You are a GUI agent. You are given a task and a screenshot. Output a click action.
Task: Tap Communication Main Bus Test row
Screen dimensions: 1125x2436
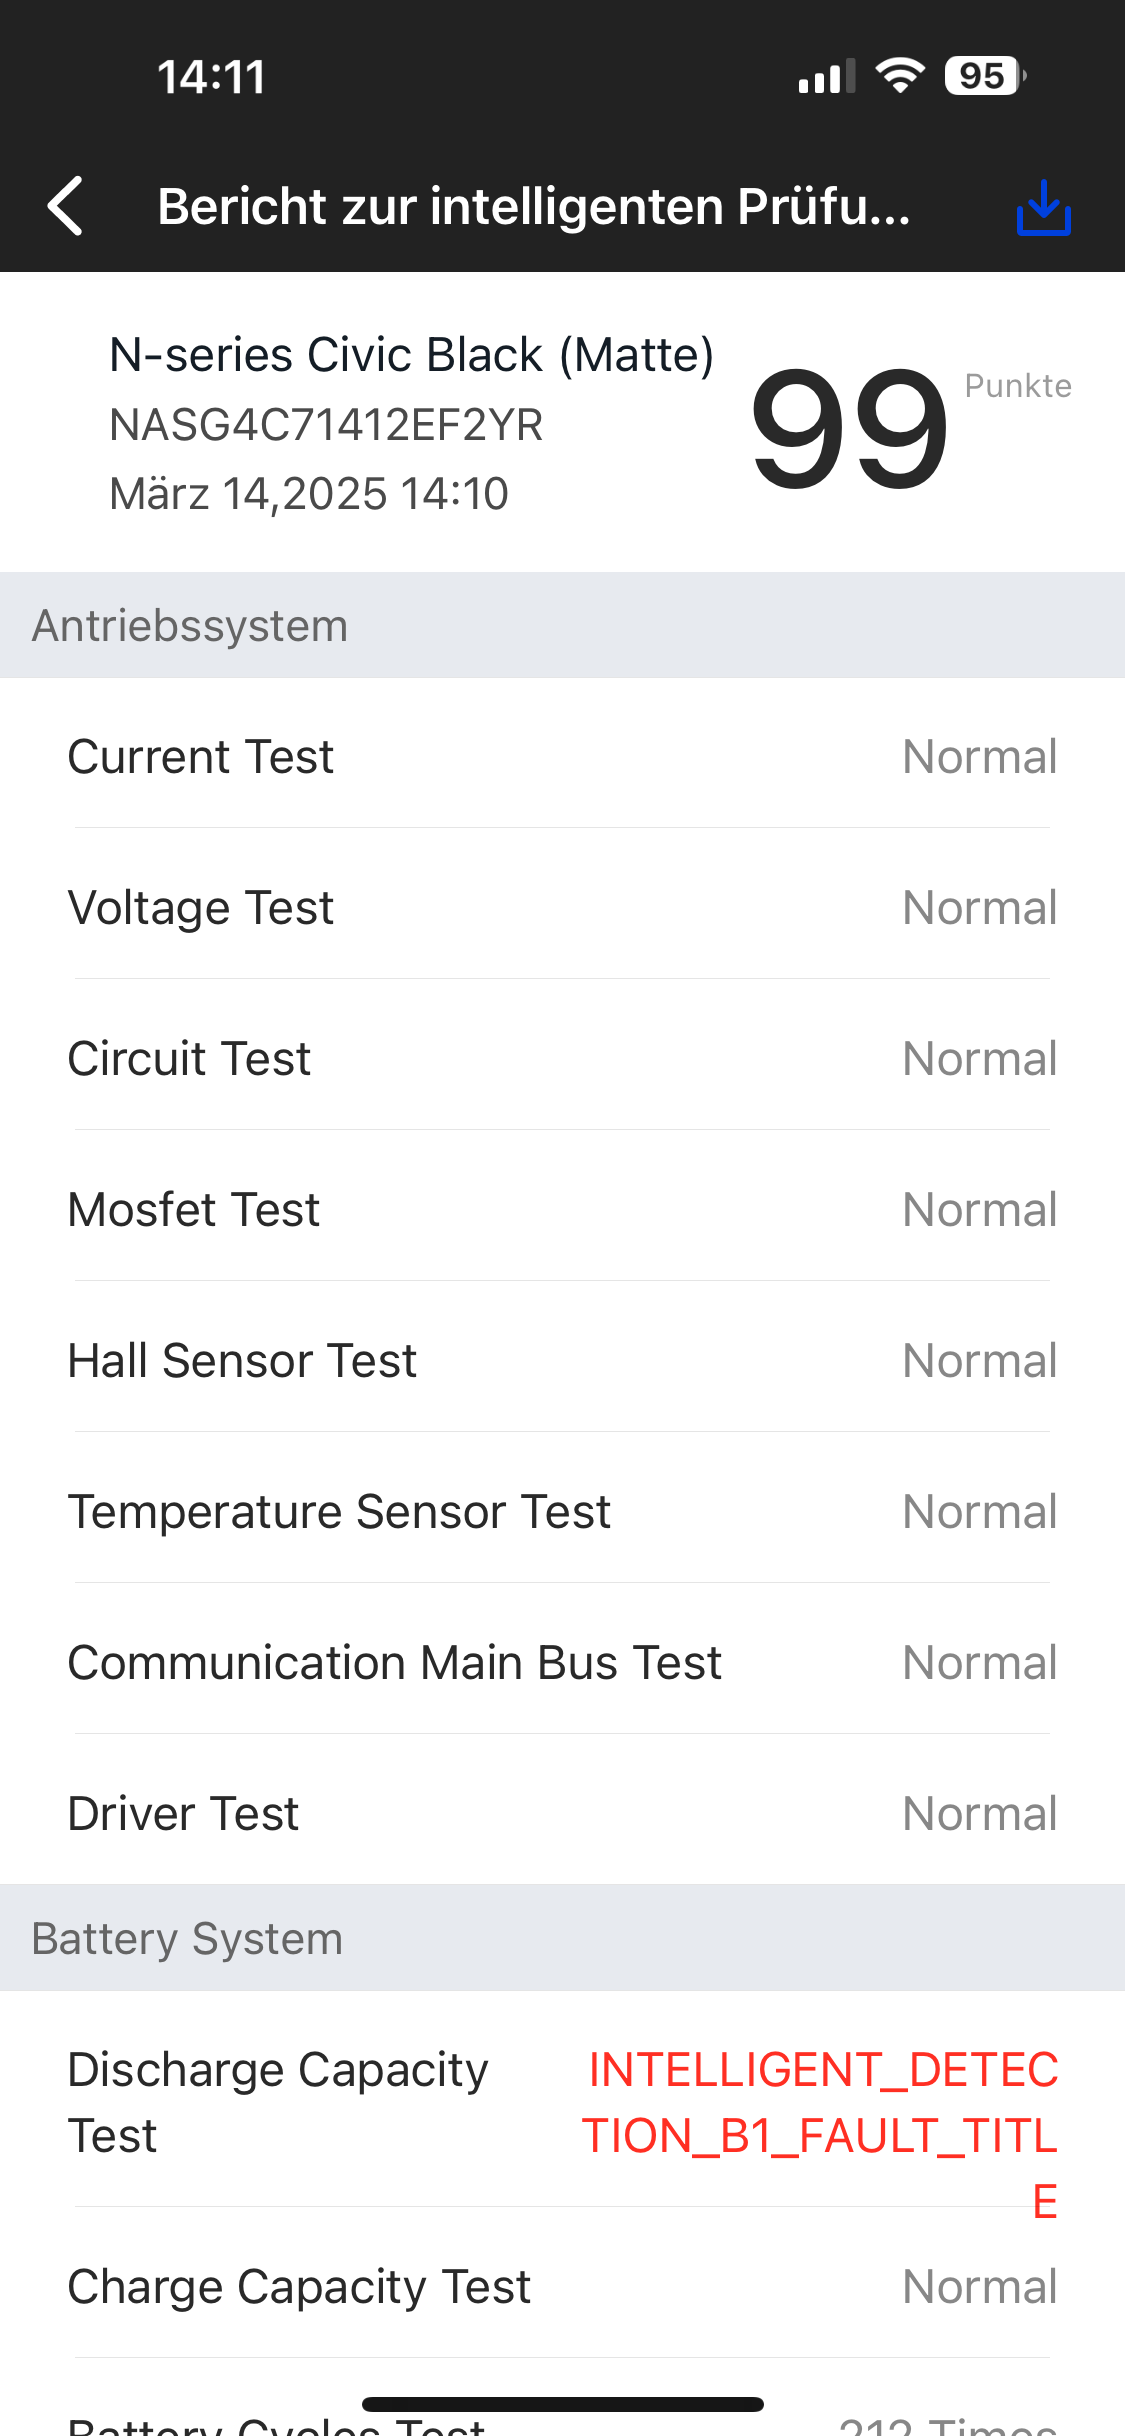pos(562,1662)
